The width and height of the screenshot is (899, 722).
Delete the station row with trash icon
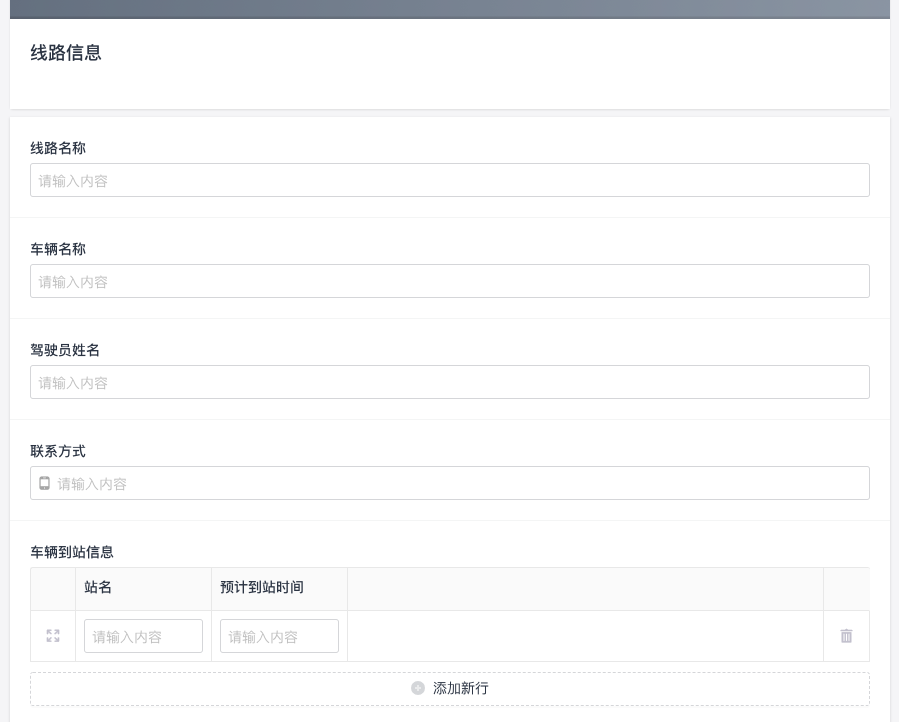pos(846,635)
